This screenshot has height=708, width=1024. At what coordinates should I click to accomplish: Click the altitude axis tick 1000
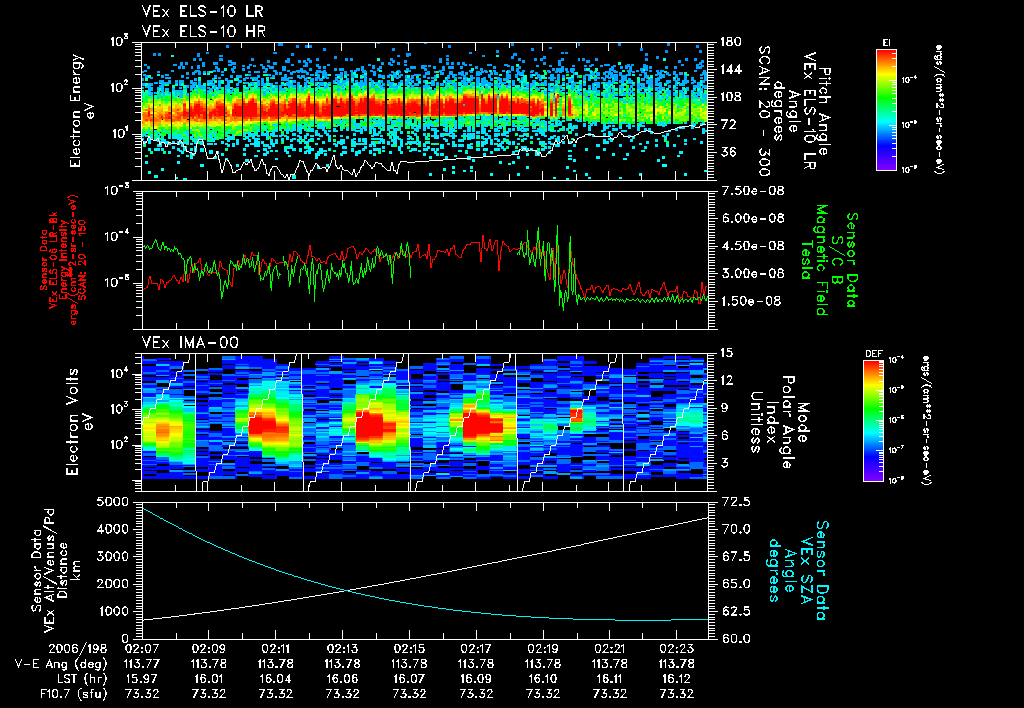click(x=114, y=611)
